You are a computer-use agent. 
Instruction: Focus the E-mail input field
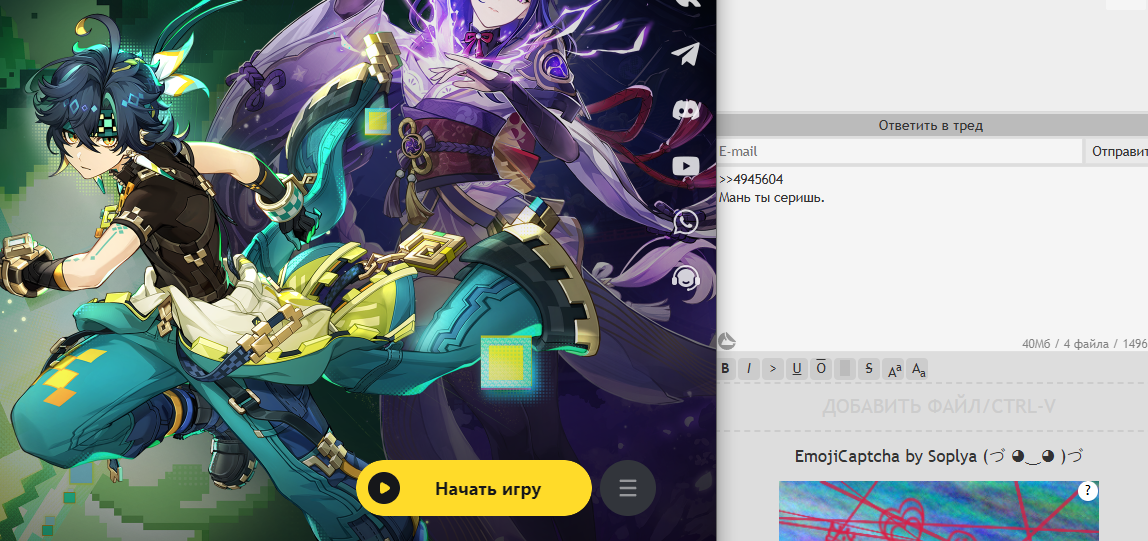pos(899,152)
